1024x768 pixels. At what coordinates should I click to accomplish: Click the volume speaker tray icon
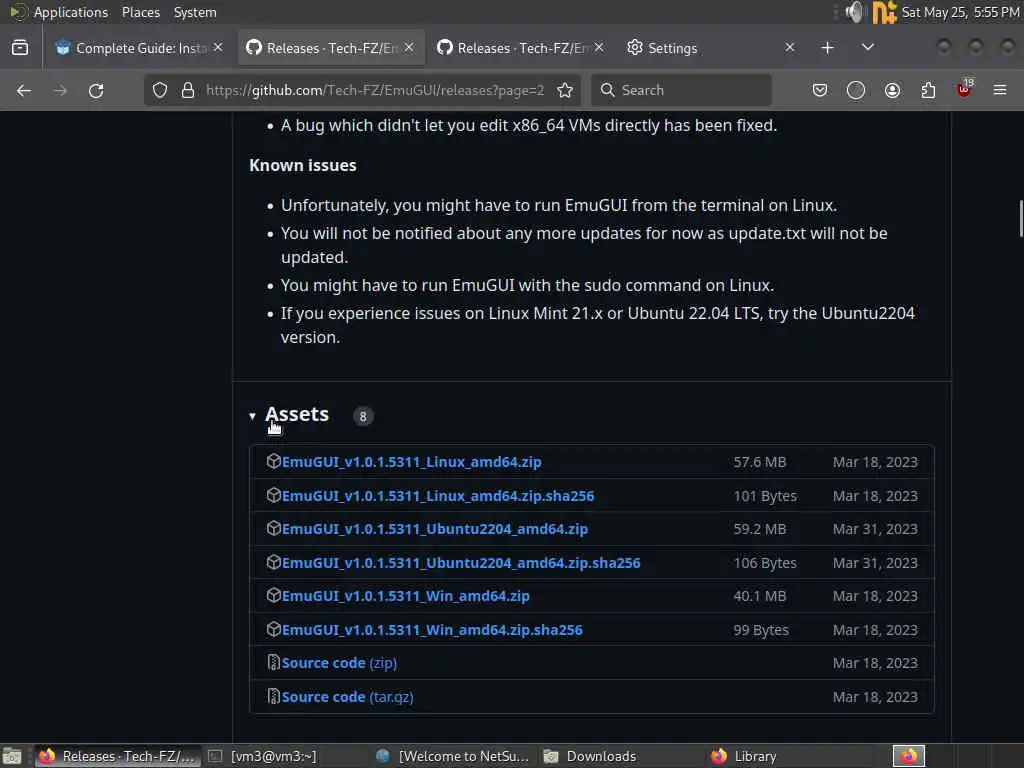pyautogui.click(x=854, y=12)
